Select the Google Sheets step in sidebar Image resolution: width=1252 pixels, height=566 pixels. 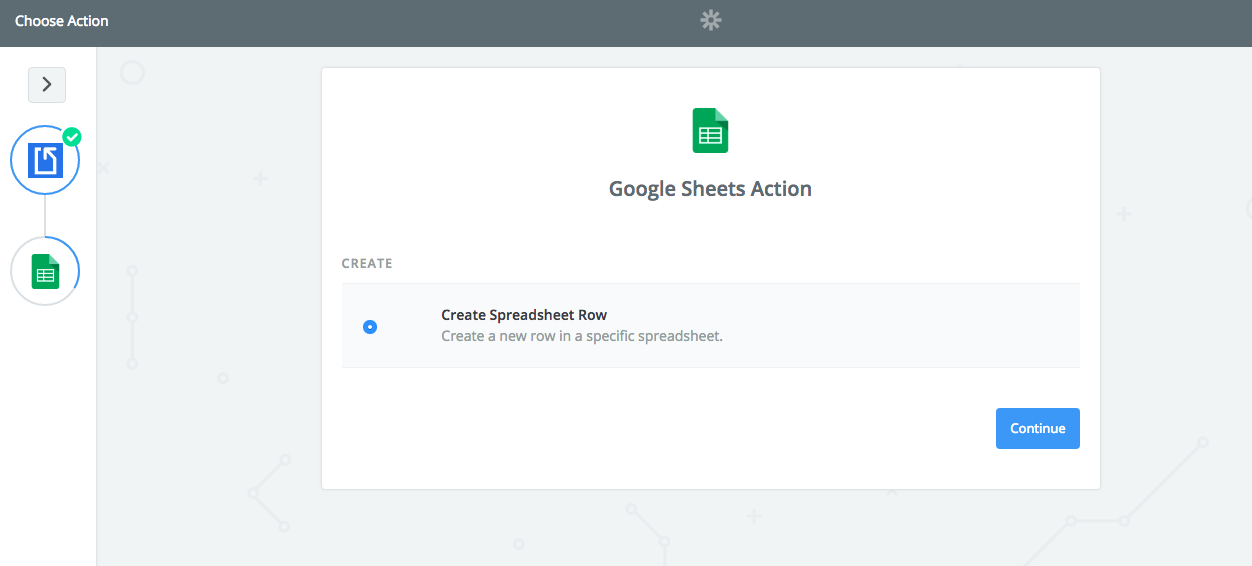(x=45, y=271)
